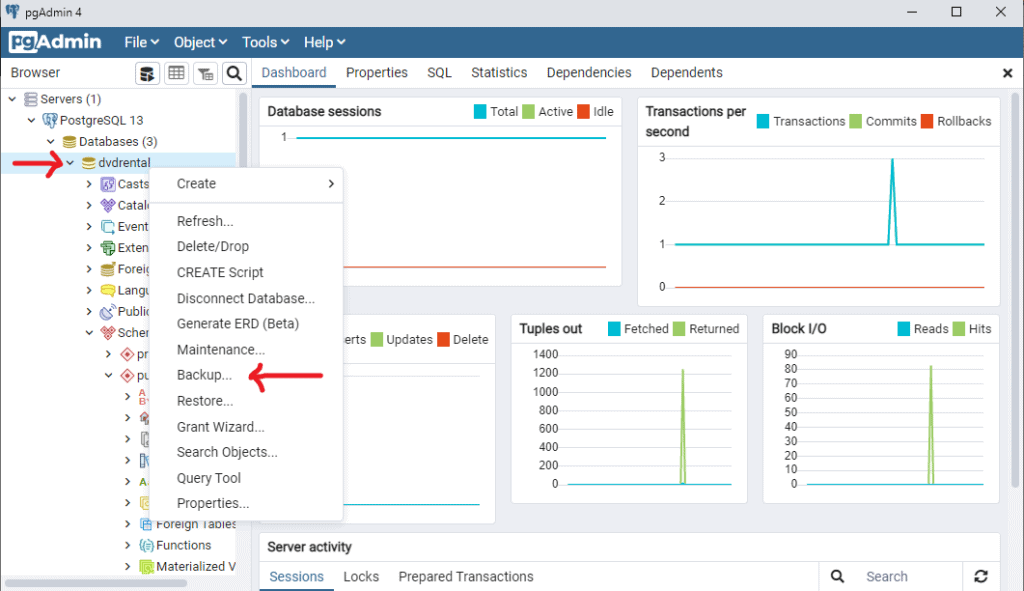Select the filtered rows funnel icon
This screenshot has width=1024, height=591.
(206, 73)
